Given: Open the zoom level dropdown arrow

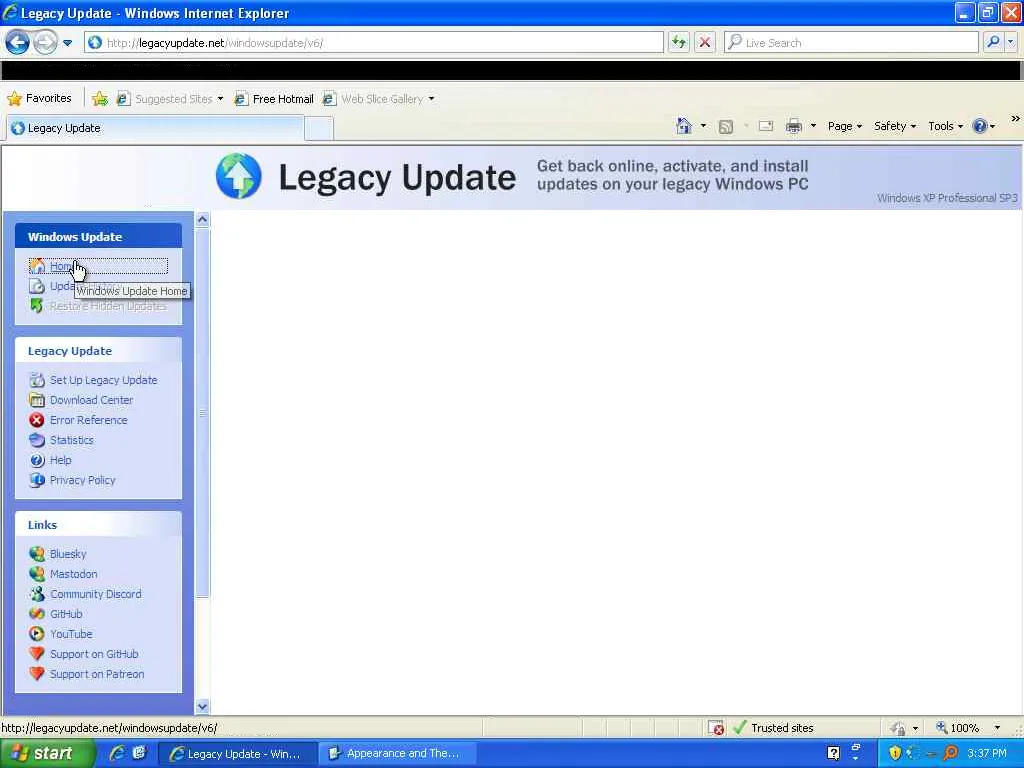Looking at the screenshot, I should (x=997, y=728).
